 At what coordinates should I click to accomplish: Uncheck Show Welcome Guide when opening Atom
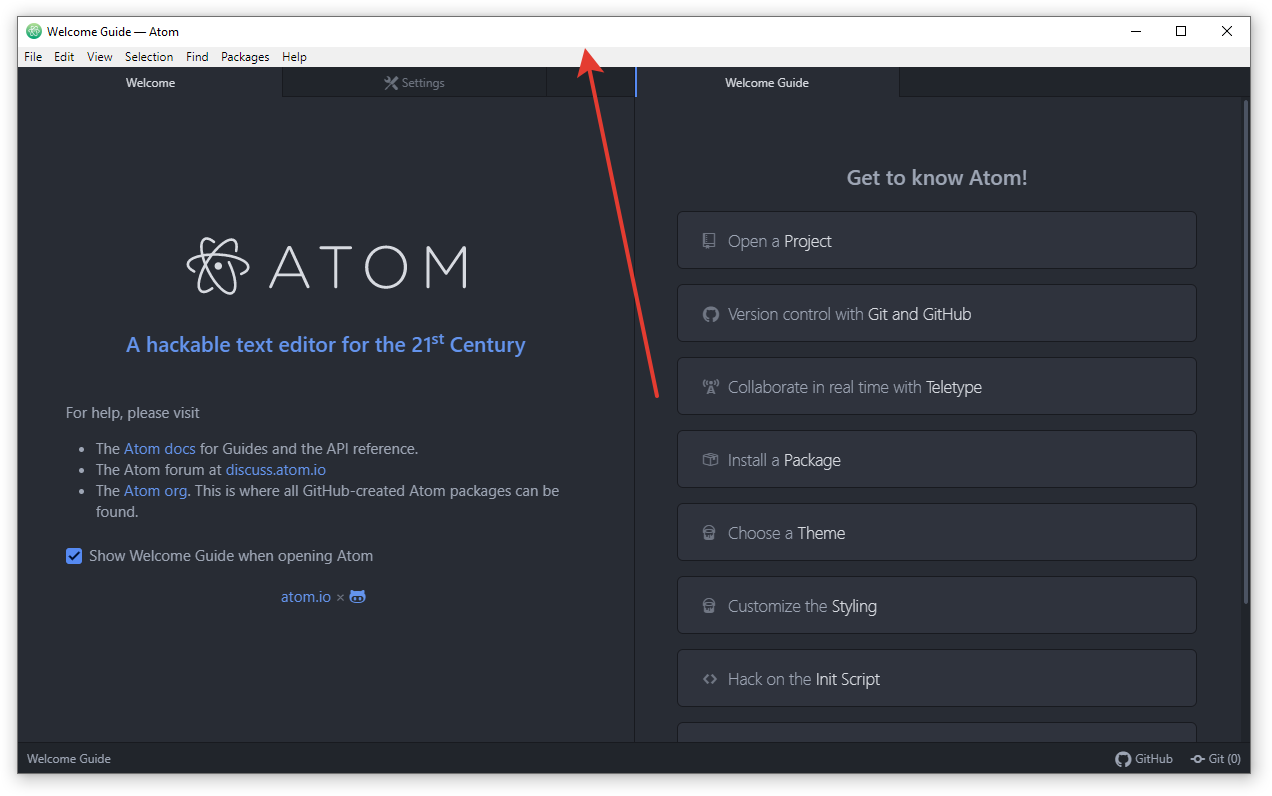pyautogui.click(x=74, y=556)
